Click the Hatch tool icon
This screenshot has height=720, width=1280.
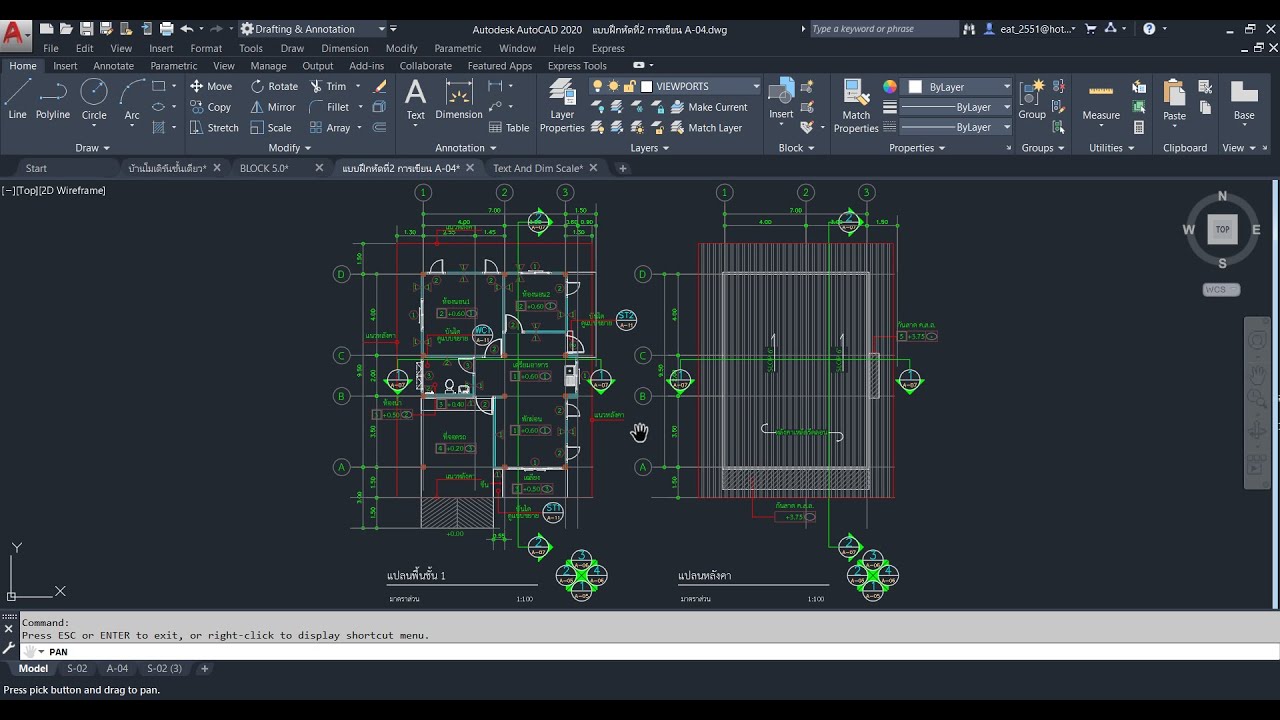click(x=158, y=128)
